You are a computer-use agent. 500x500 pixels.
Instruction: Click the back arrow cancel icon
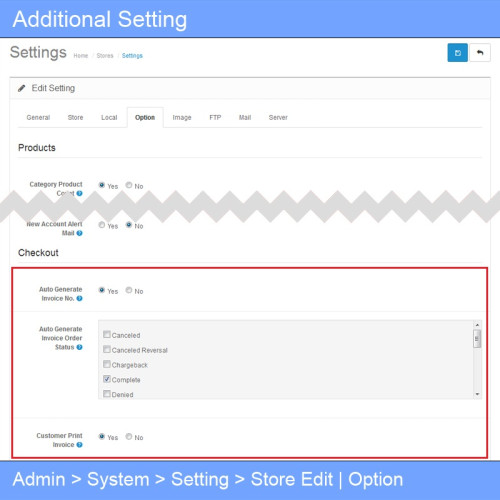point(480,53)
